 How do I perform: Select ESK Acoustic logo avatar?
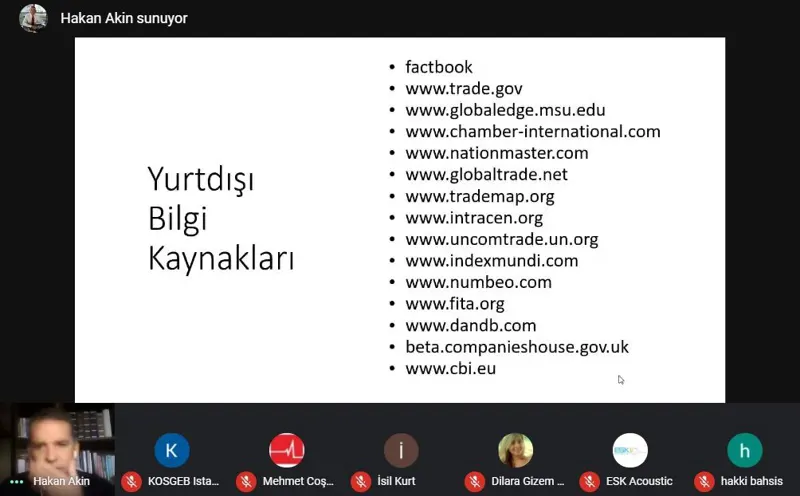630,450
